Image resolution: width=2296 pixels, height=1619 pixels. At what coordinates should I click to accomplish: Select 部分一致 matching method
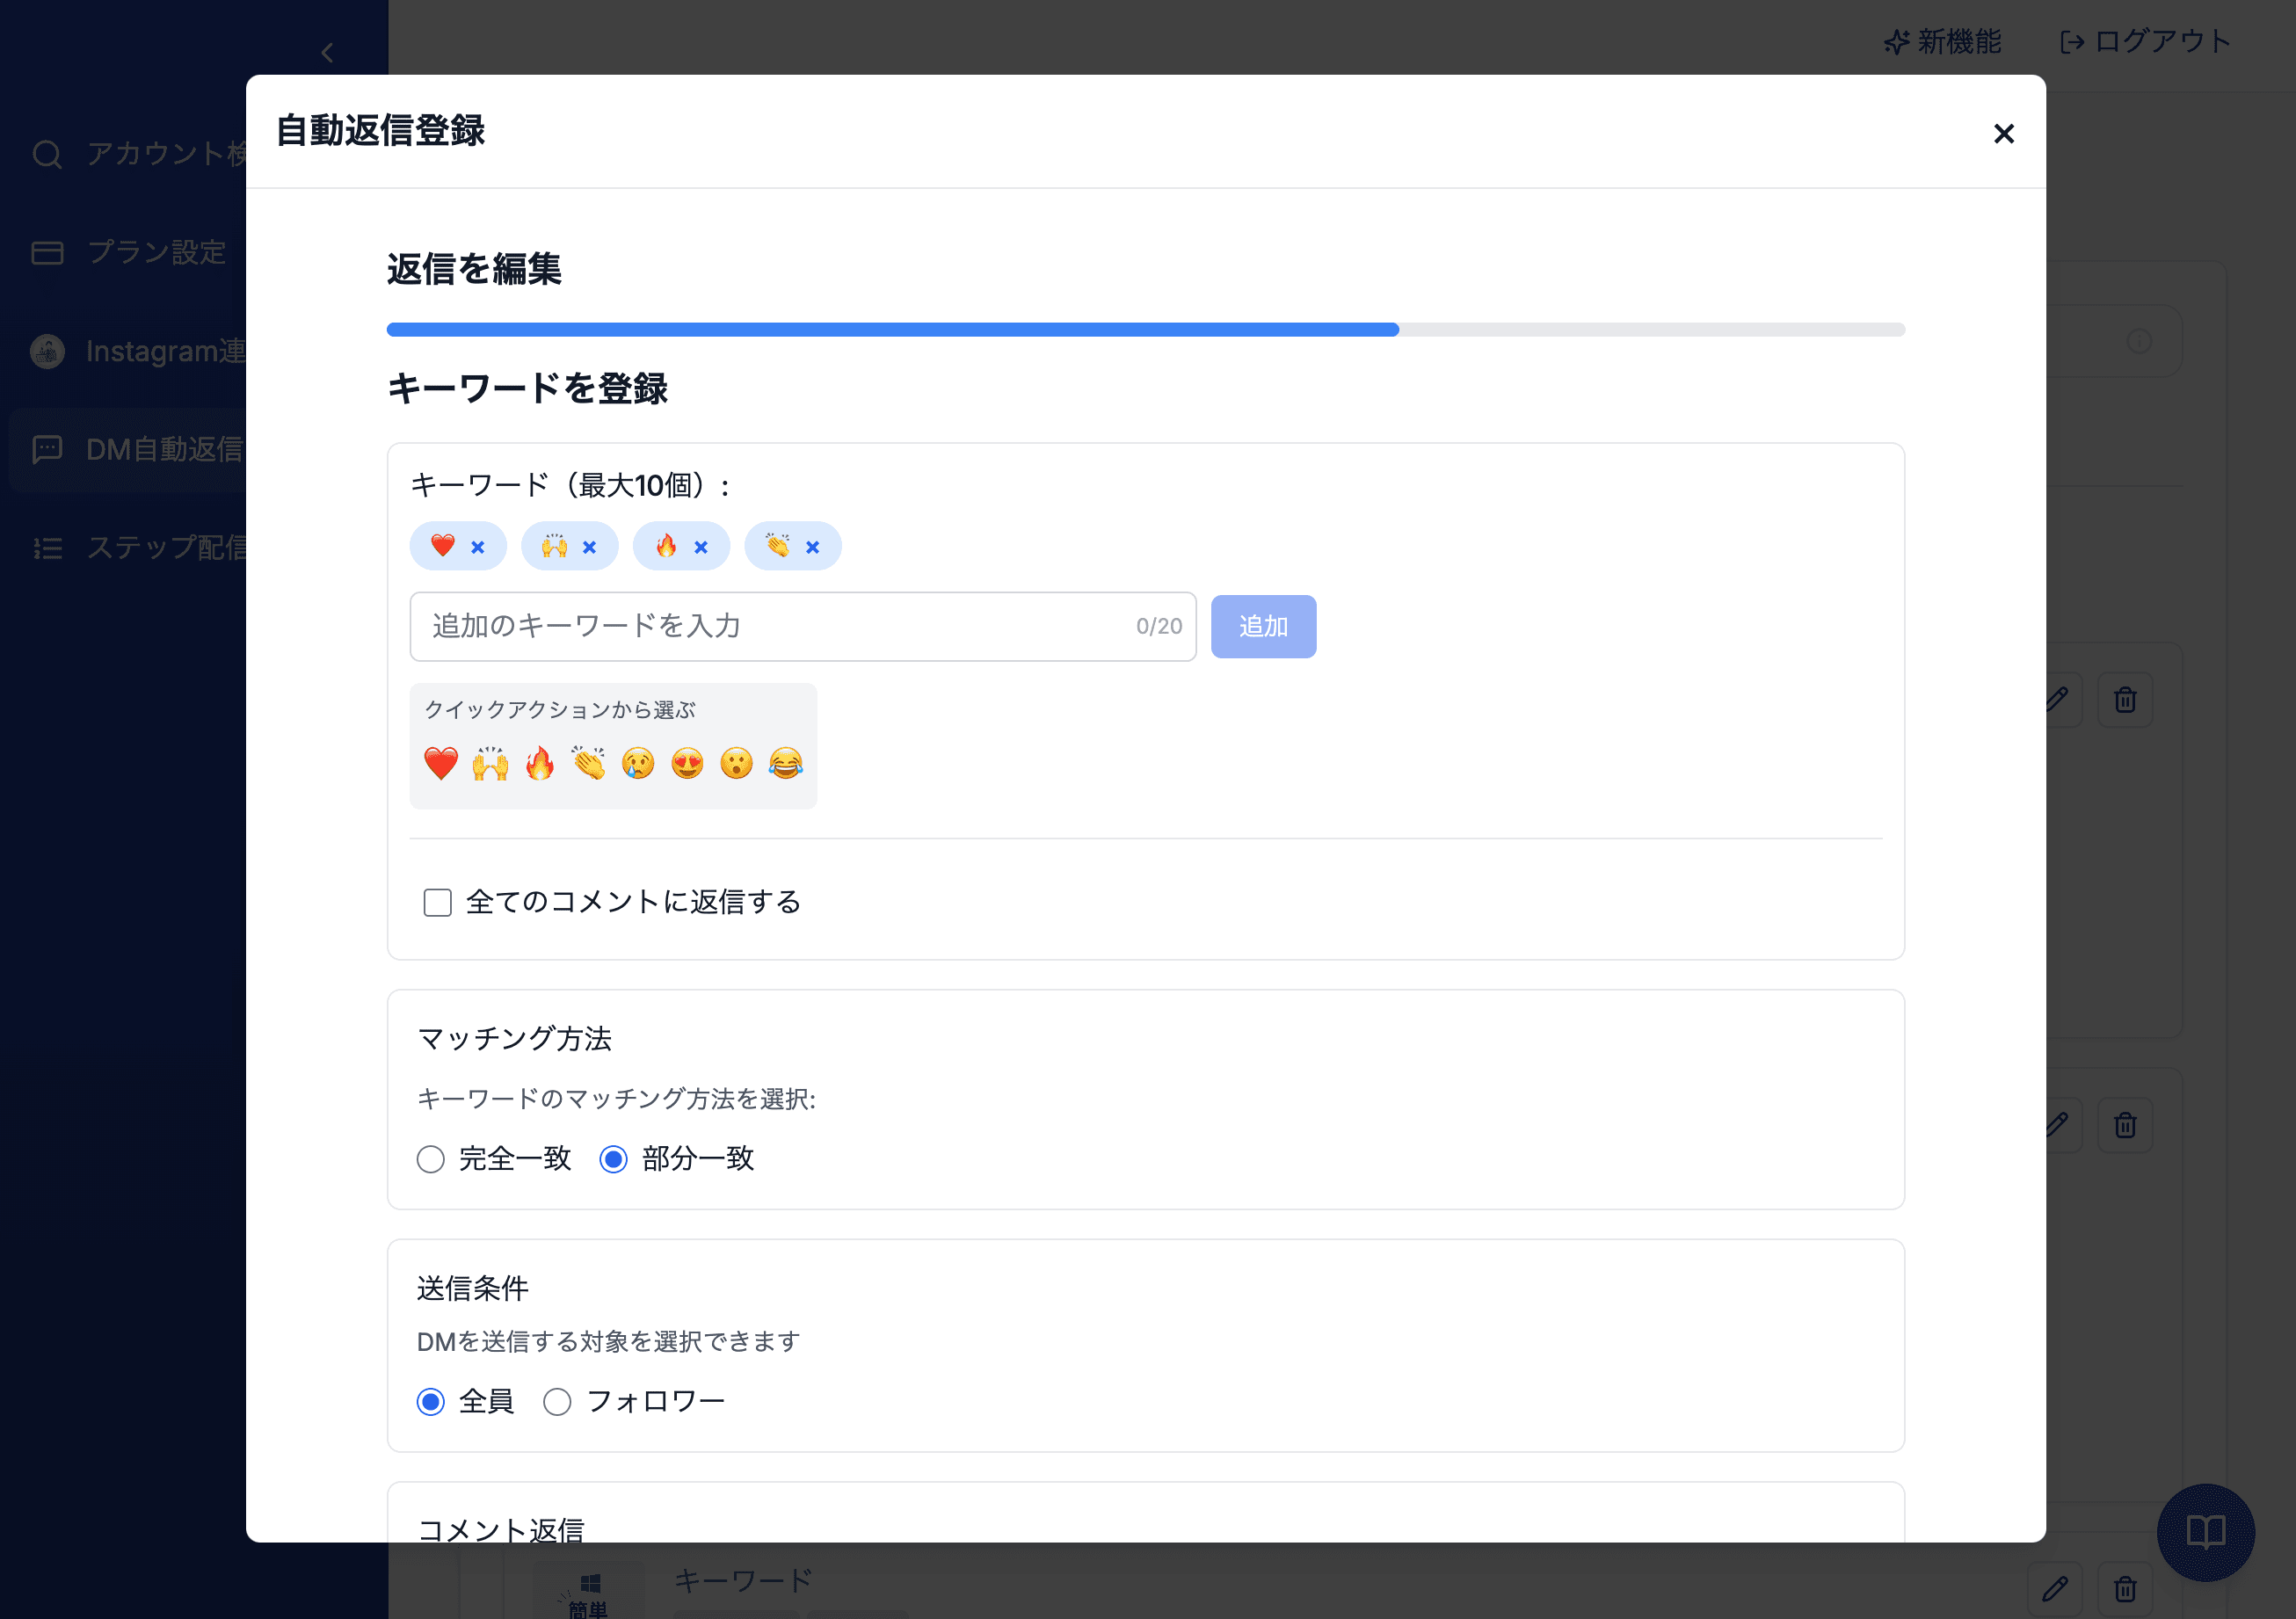click(613, 1159)
